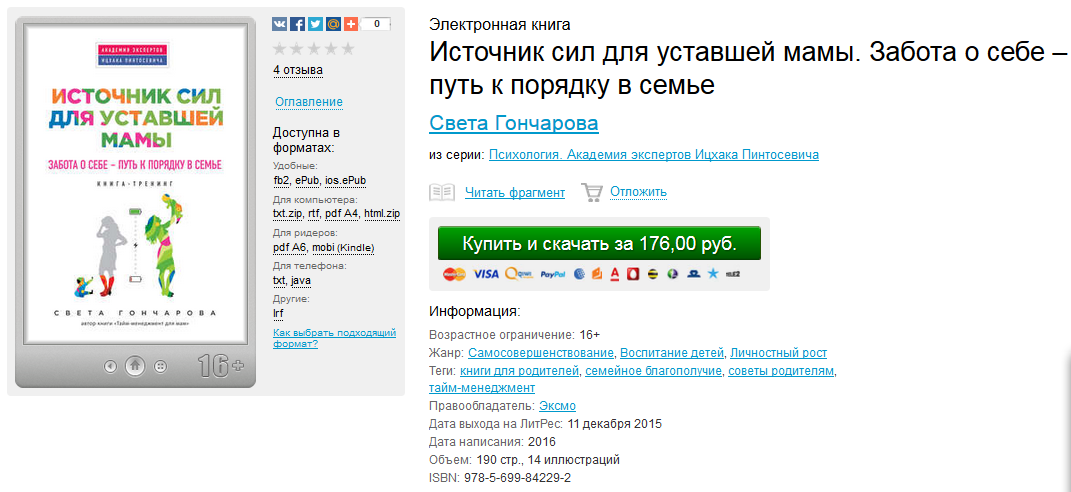This screenshot has height=492, width=1071.
Task: Select Alfa-Bank red A icon
Action: pos(615,274)
